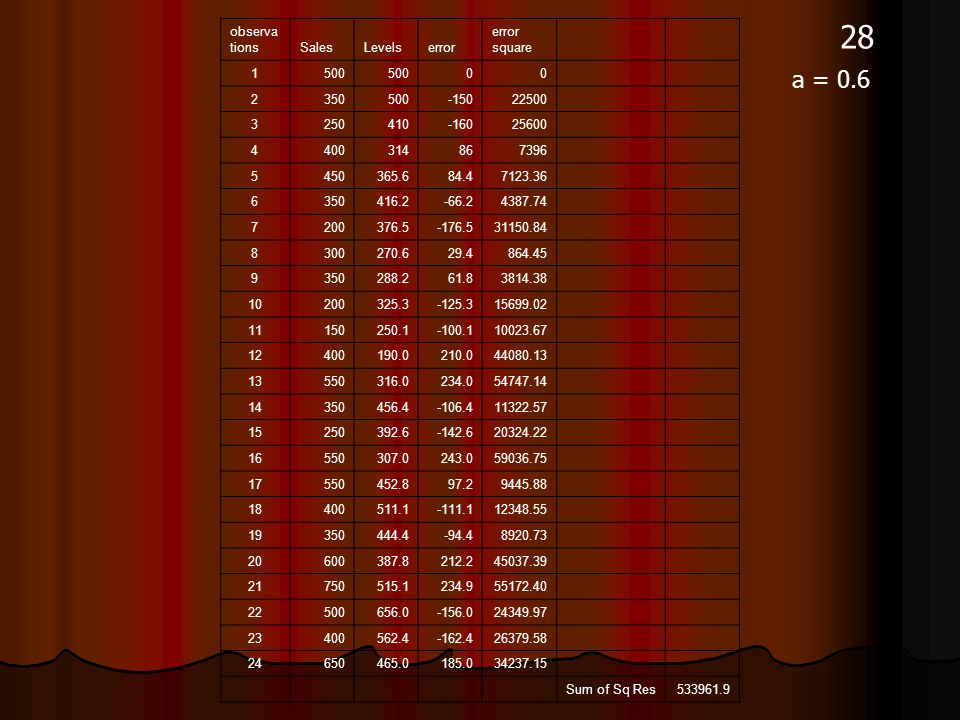Select Levels value 456.4
The image size is (960, 720).
[x=392, y=408]
